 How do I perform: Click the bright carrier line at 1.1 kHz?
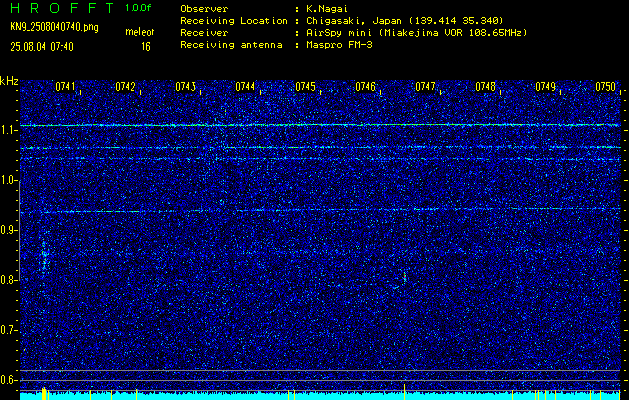[320, 125]
